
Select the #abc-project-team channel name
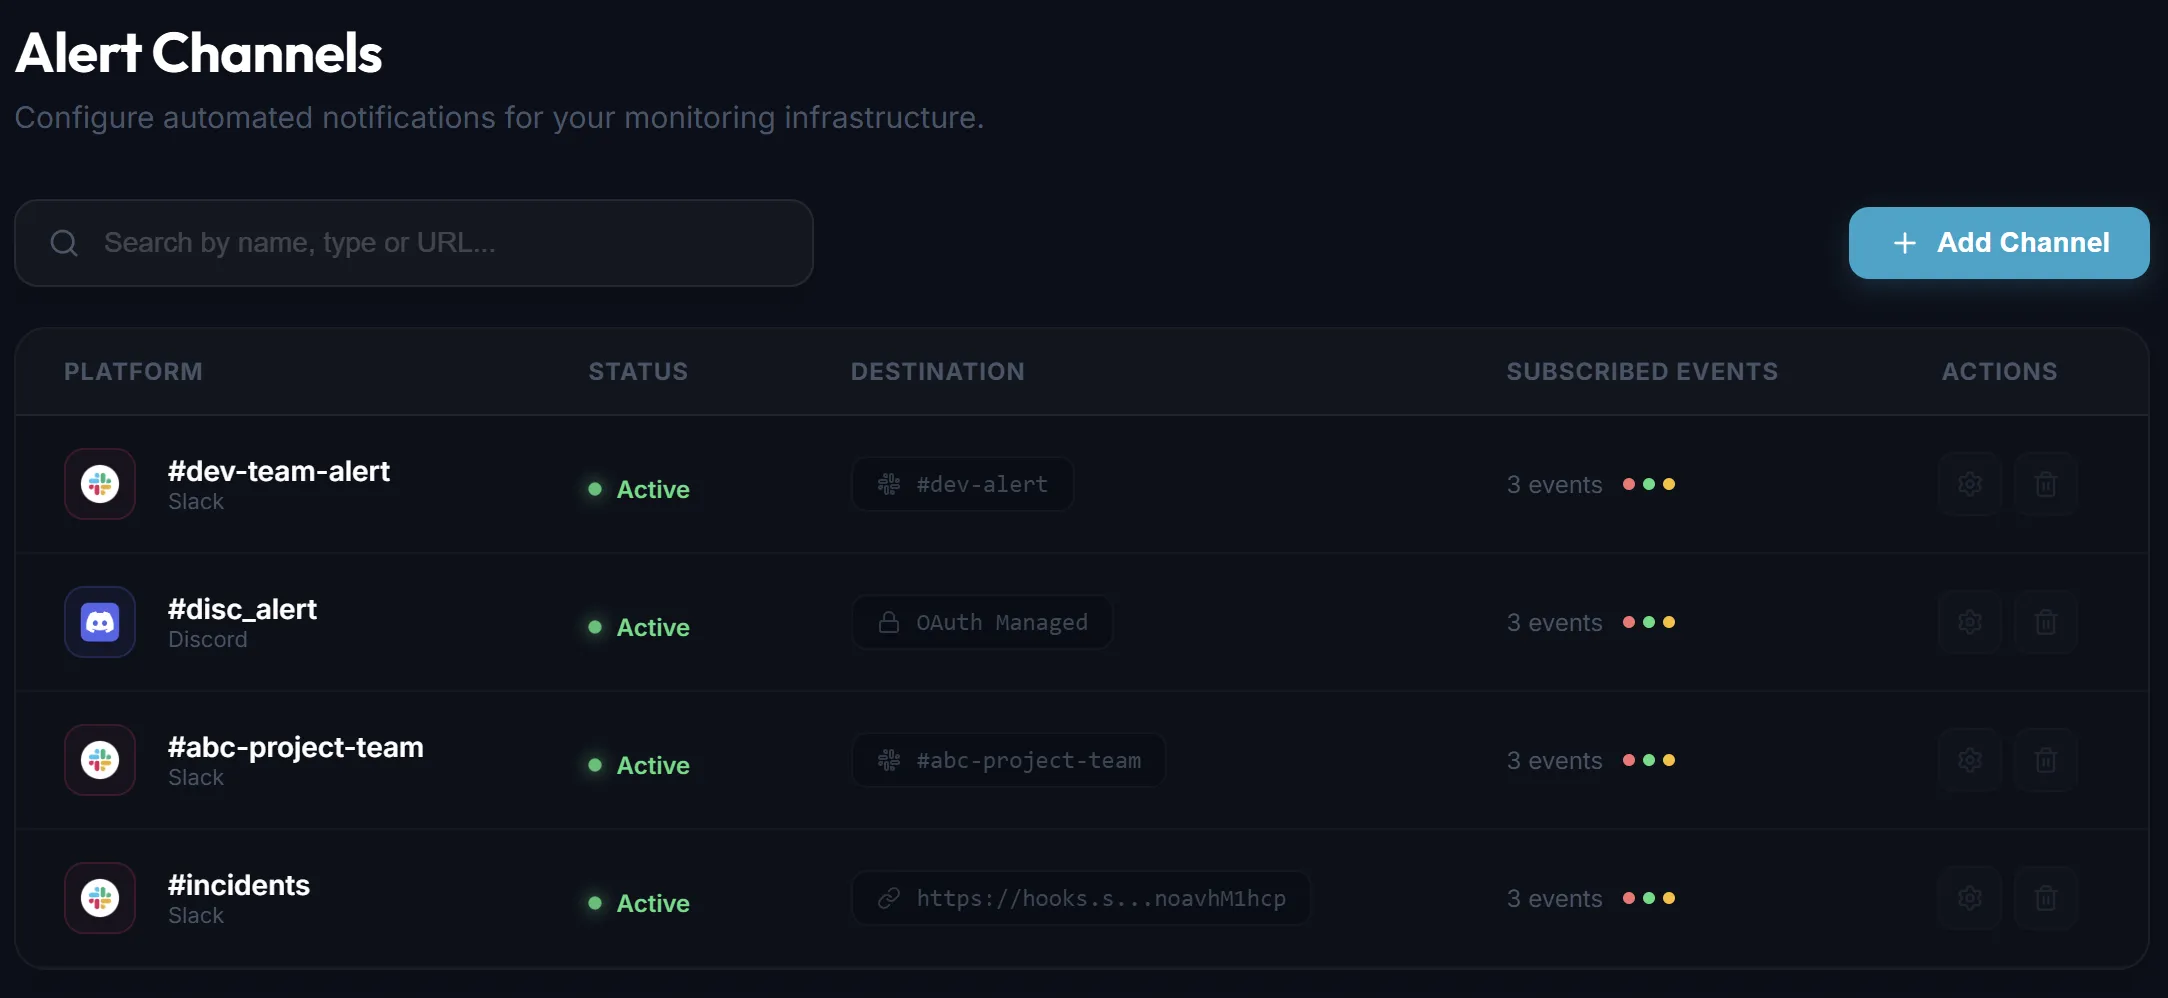[296, 747]
